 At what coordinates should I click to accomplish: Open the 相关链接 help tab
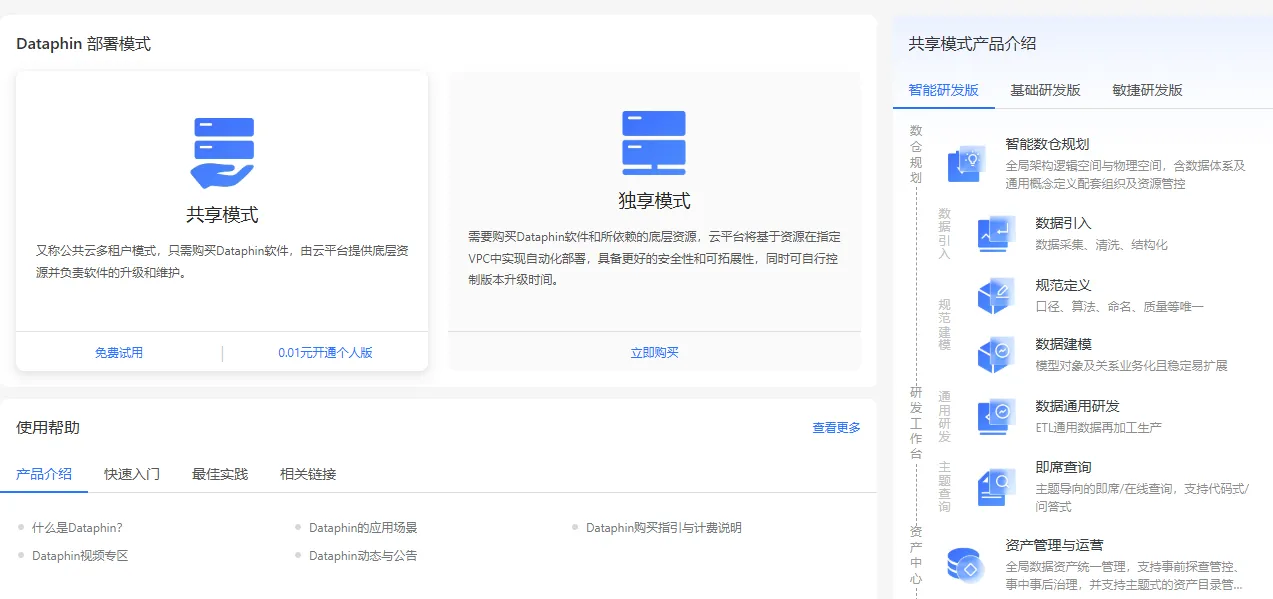(x=308, y=474)
